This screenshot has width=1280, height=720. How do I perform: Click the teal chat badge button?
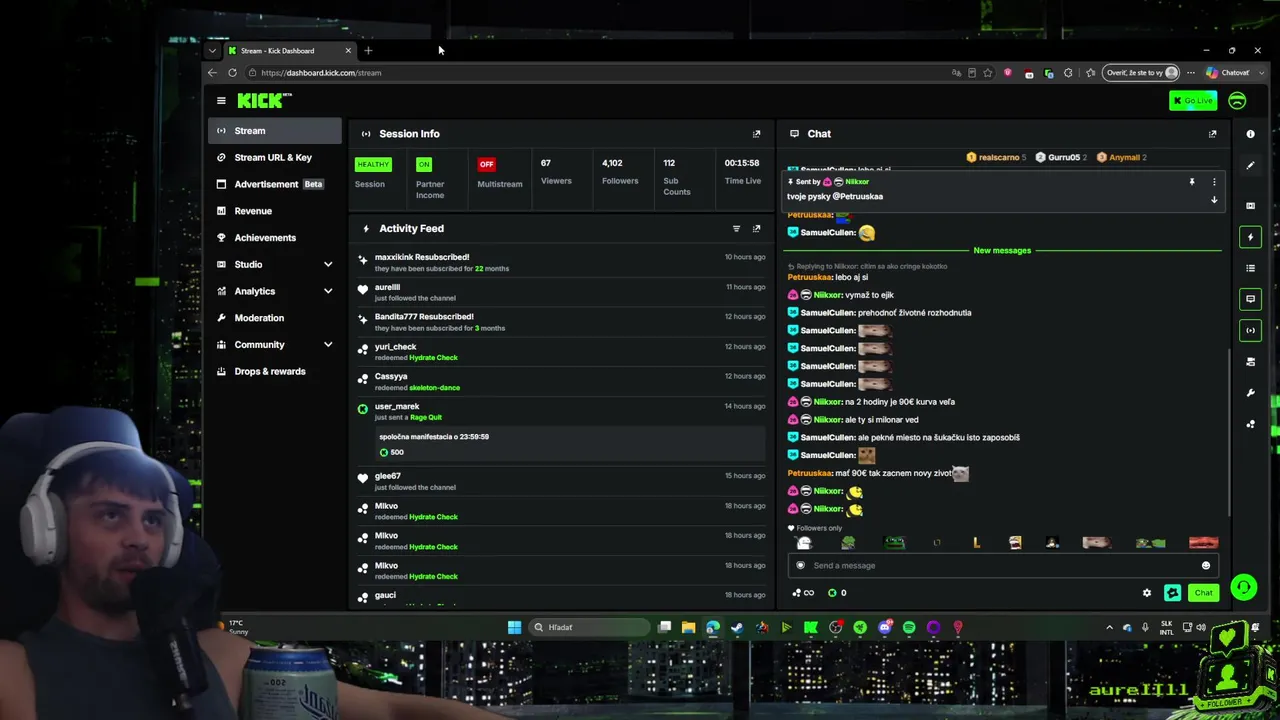(x=1172, y=593)
